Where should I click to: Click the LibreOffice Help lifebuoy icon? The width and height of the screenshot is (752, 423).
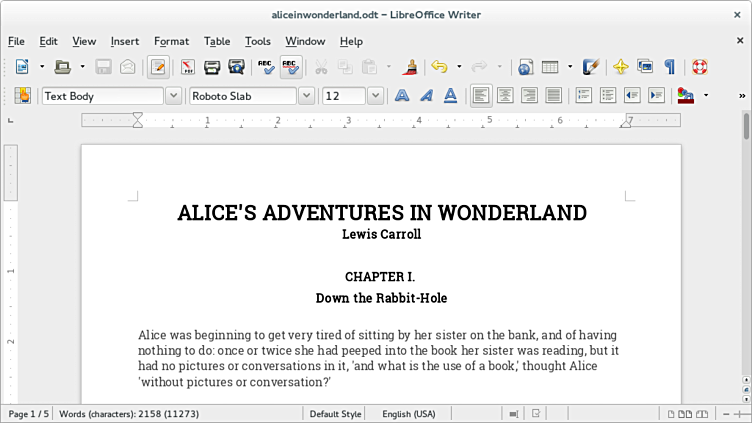(x=699, y=67)
